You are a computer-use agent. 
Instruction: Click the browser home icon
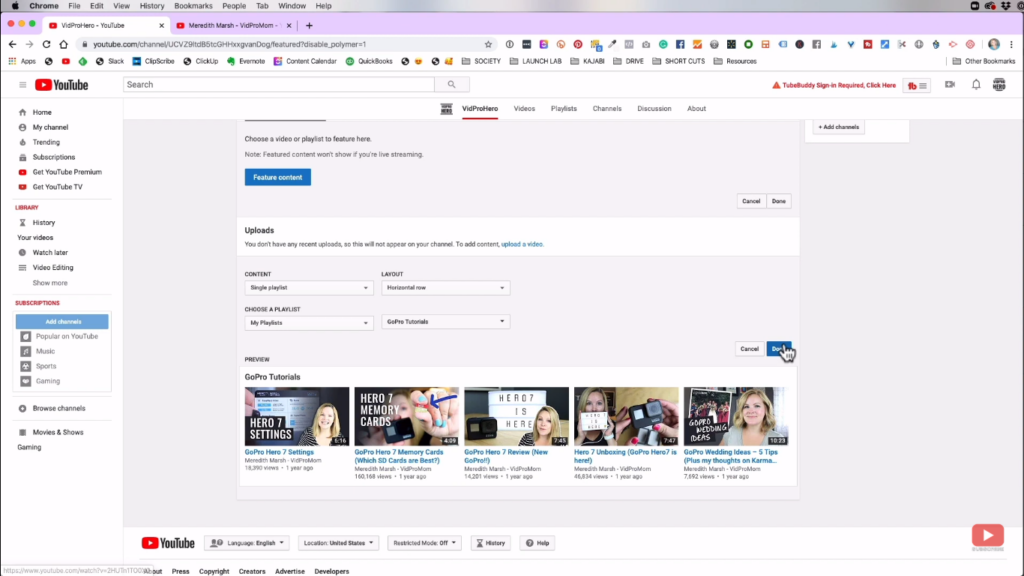pyautogui.click(x=63, y=44)
